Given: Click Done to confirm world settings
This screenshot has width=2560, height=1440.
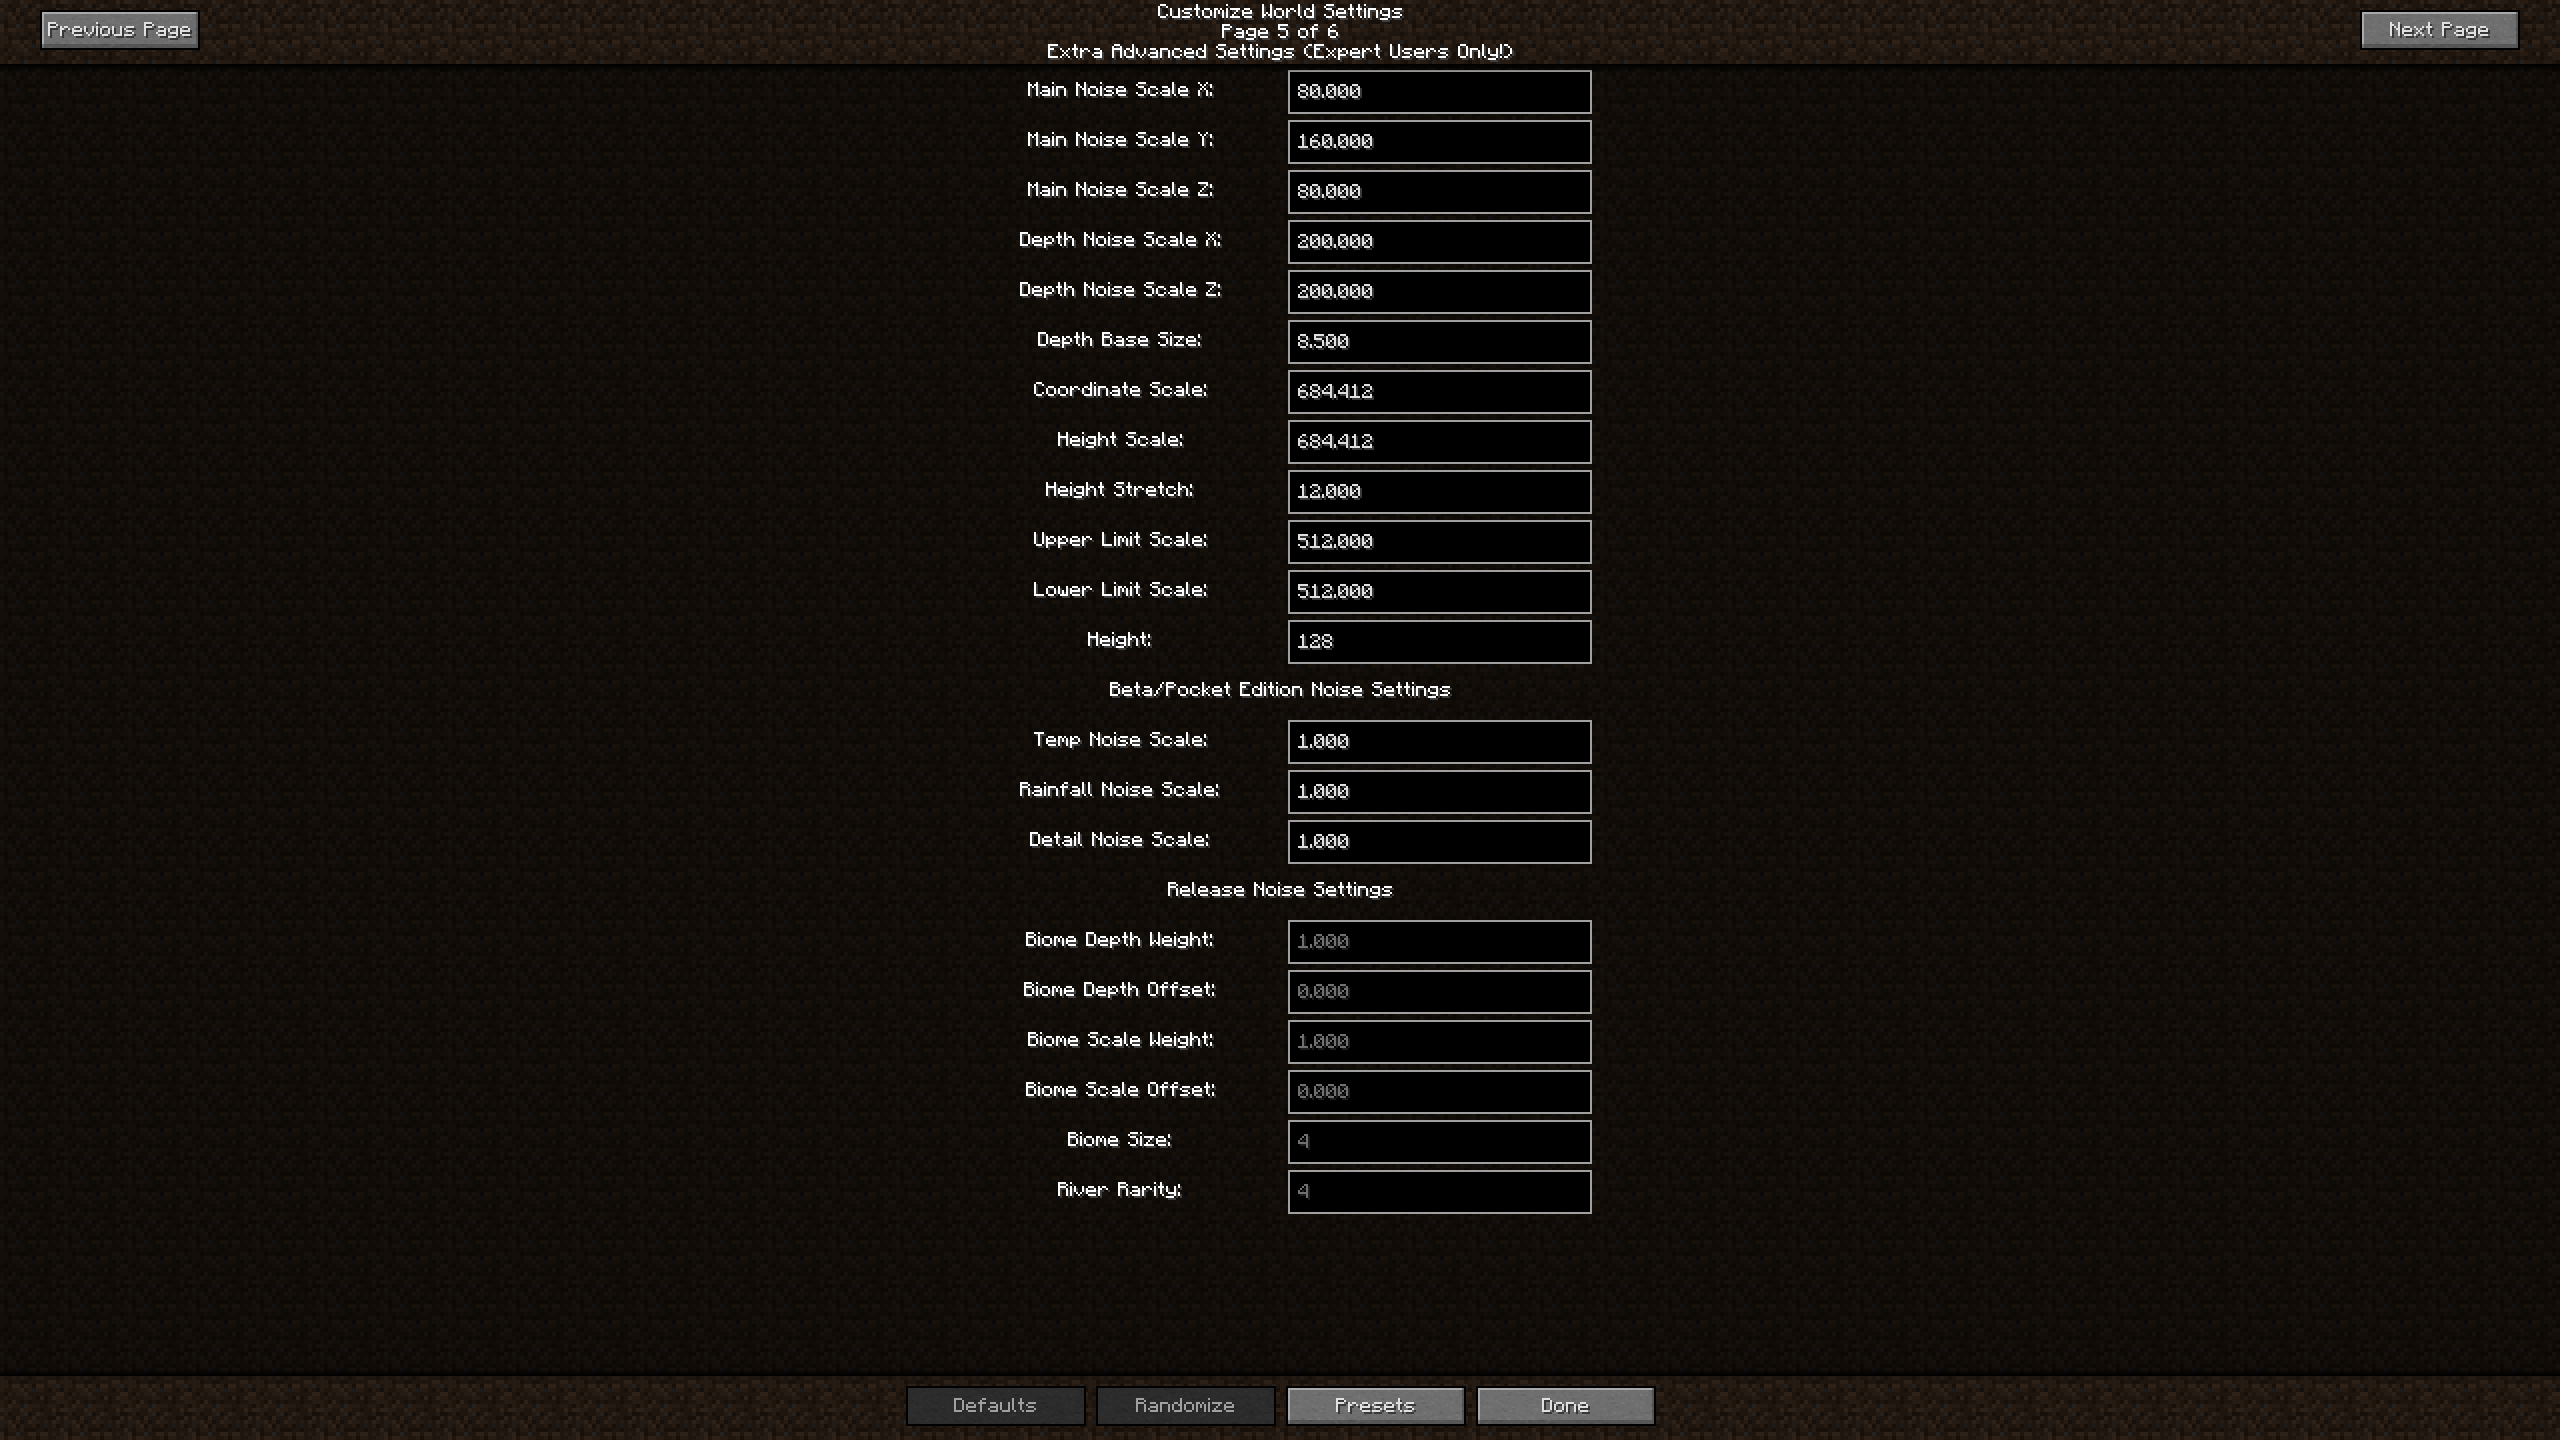Looking at the screenshot, I should coord(1563,1403).
